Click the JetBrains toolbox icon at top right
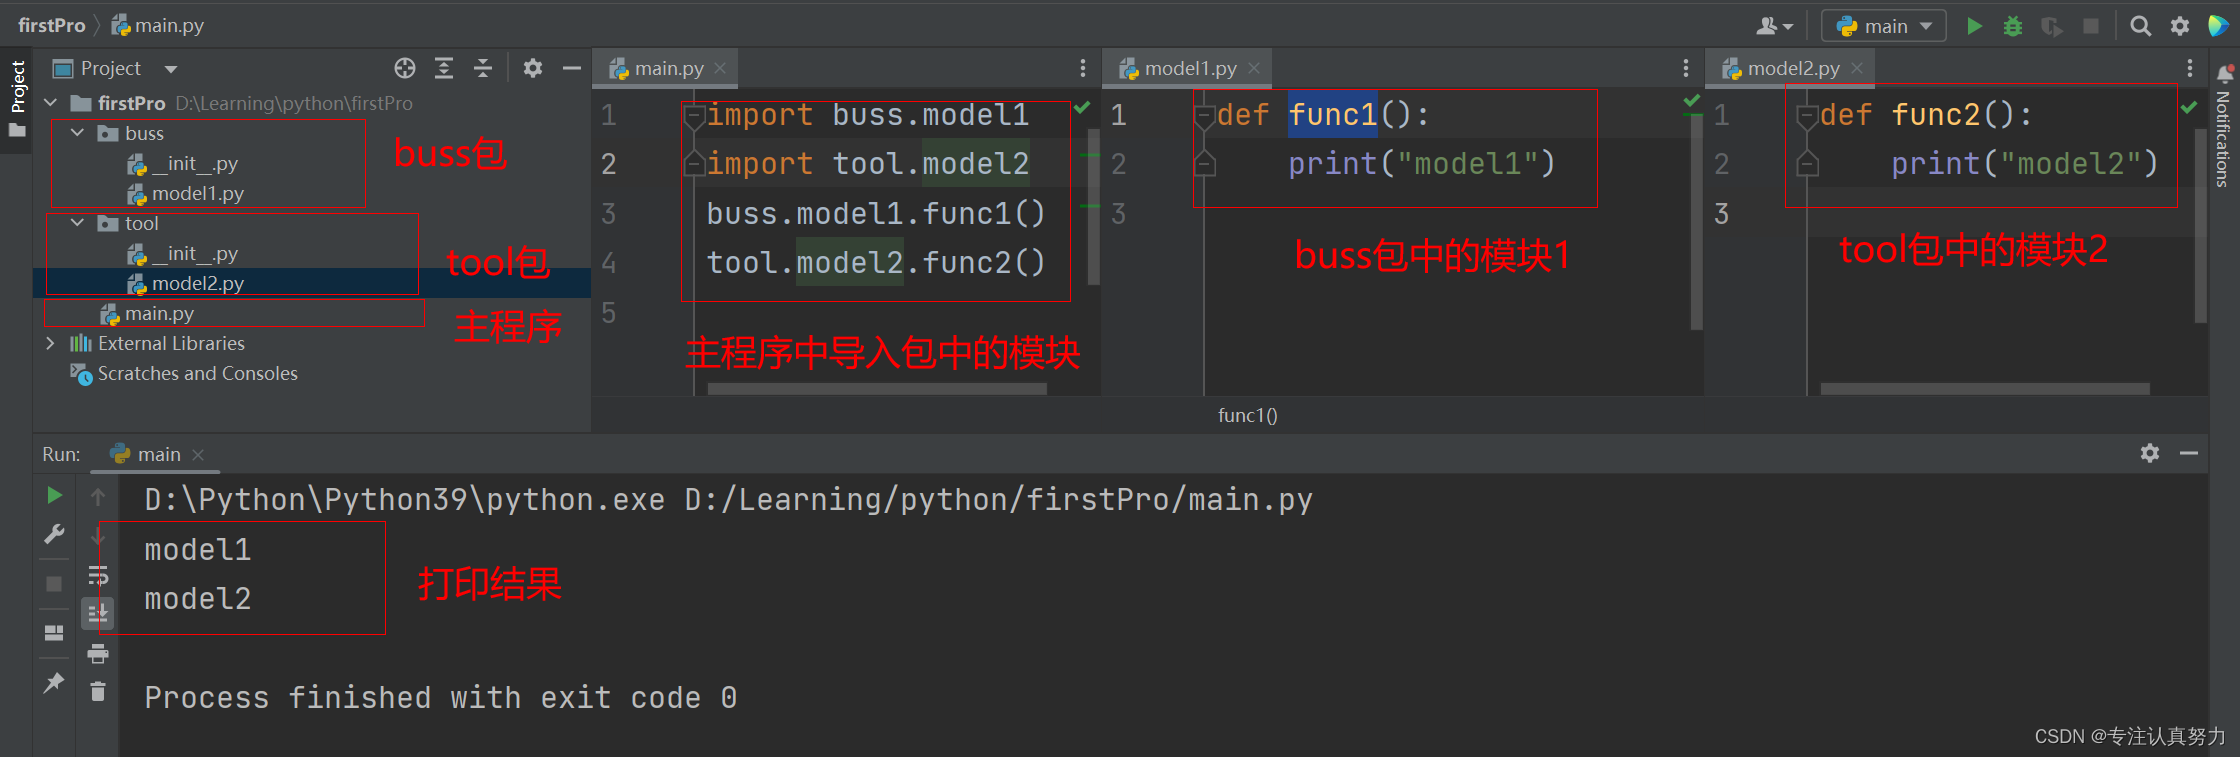Screen dimensions: 2240x757 coord(2218,26)
